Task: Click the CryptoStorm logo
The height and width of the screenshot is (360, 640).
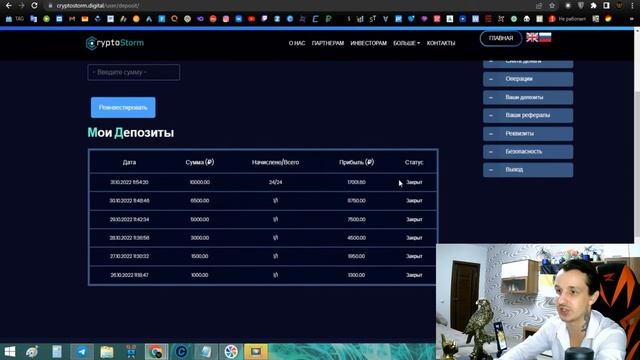Action: pos(115,43)
